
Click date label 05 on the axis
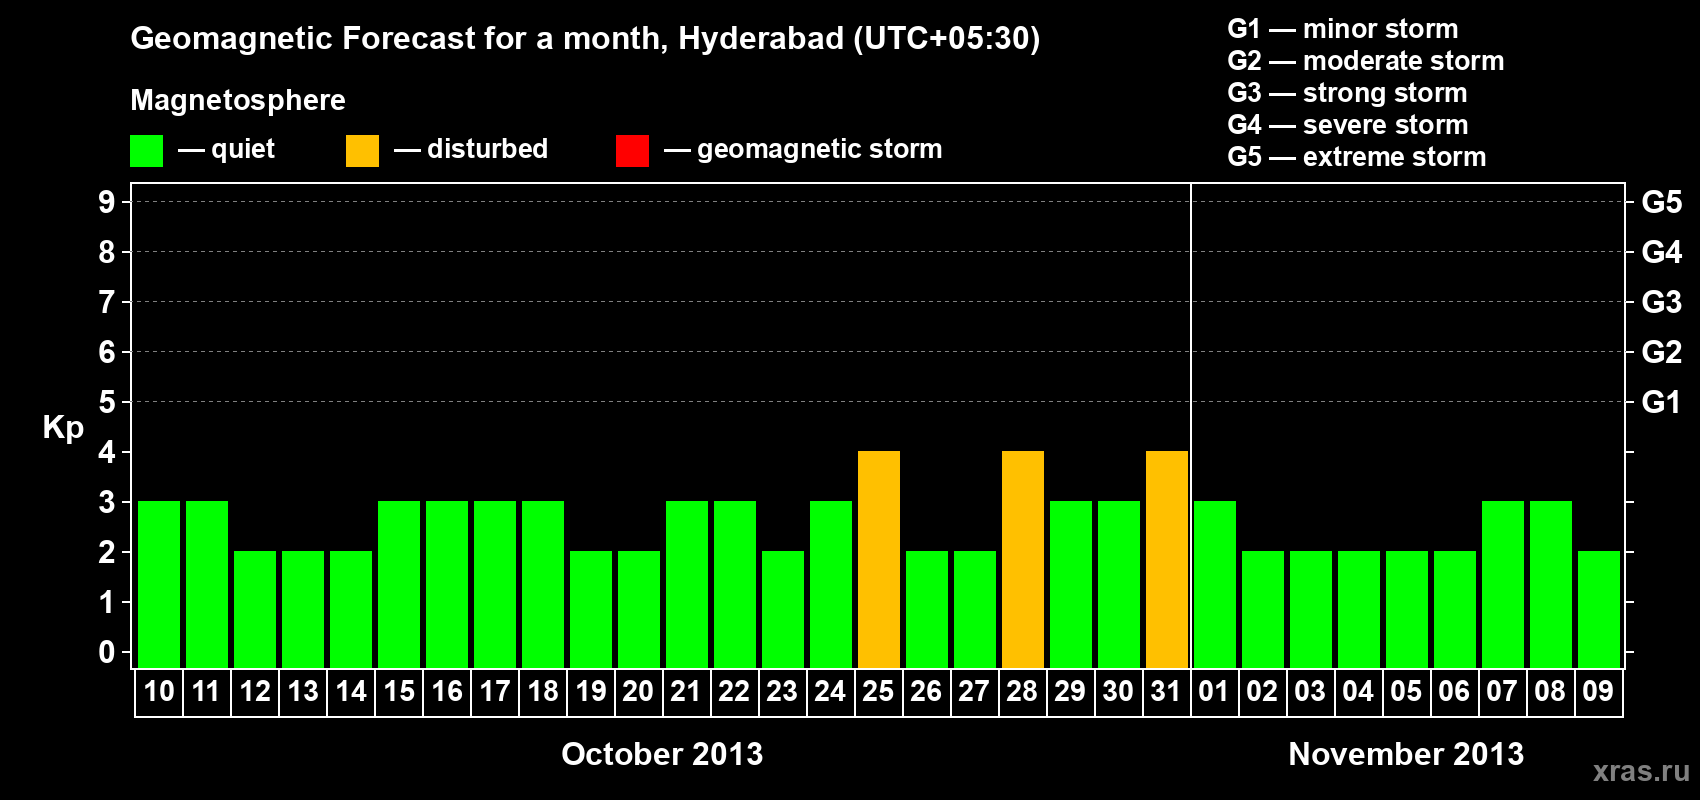coord(1407,691)
